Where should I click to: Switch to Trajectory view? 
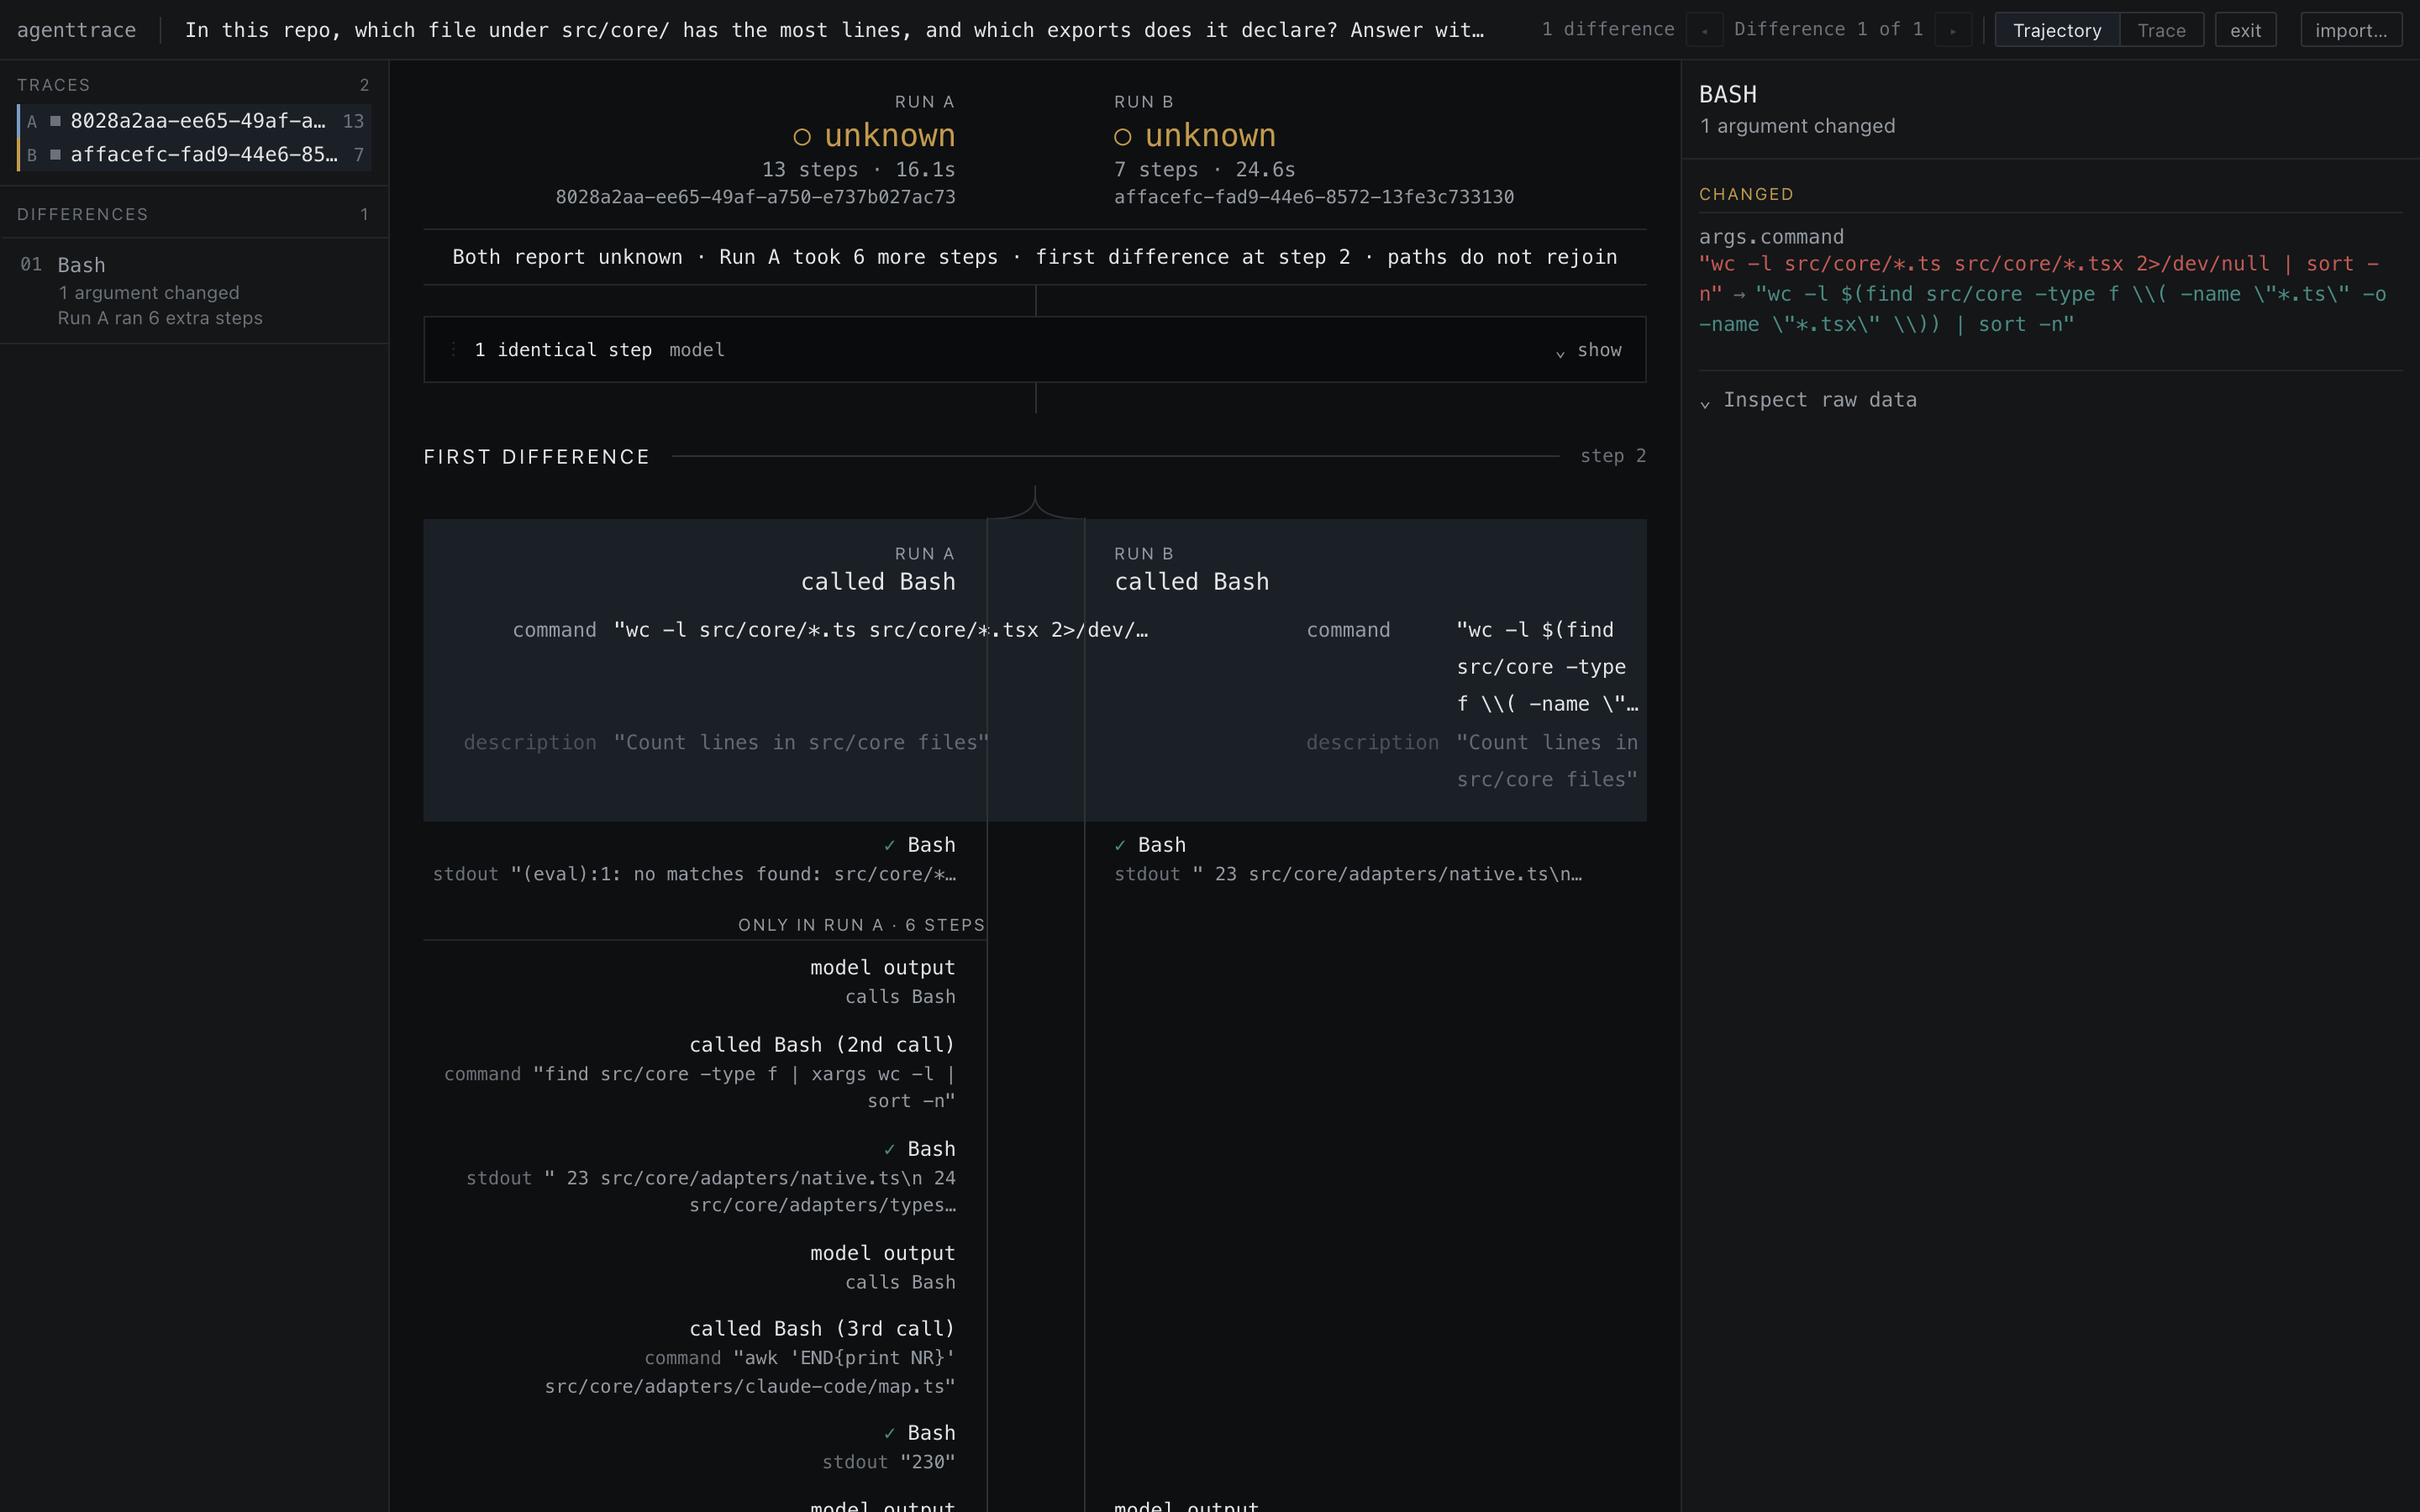click(2057, 30)
